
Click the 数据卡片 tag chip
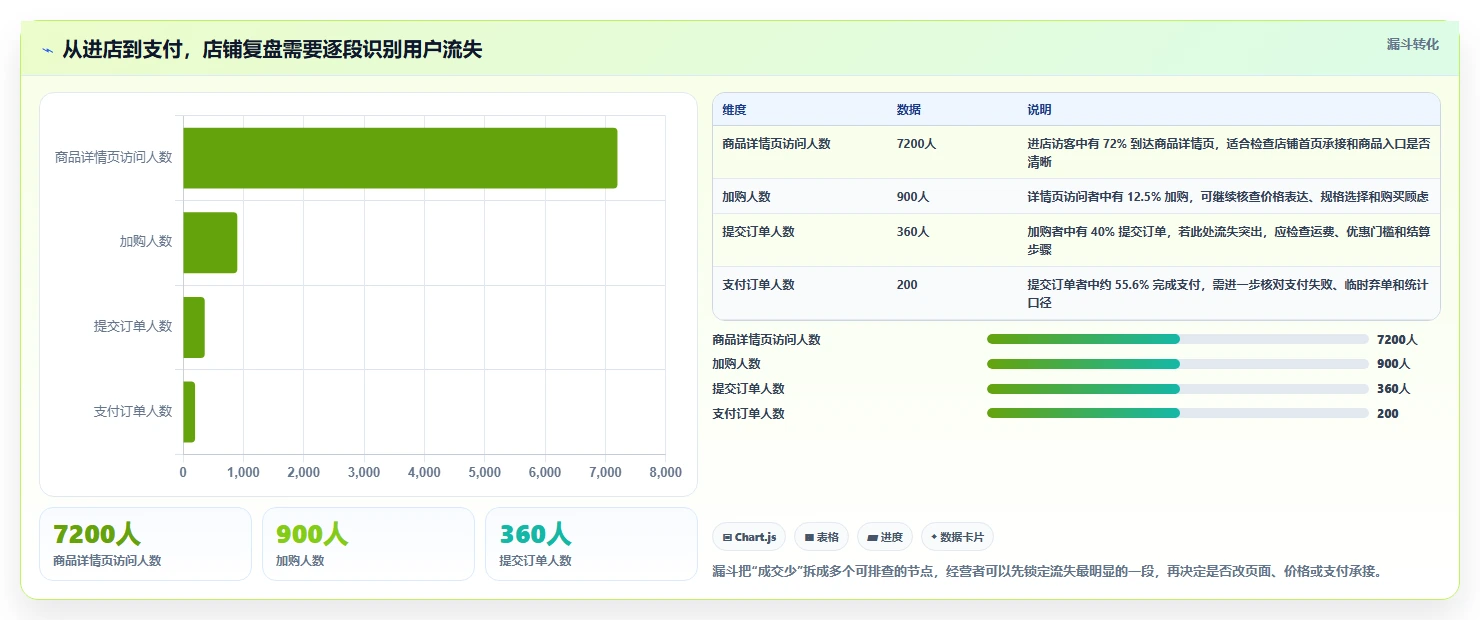[x=957, y=537]
